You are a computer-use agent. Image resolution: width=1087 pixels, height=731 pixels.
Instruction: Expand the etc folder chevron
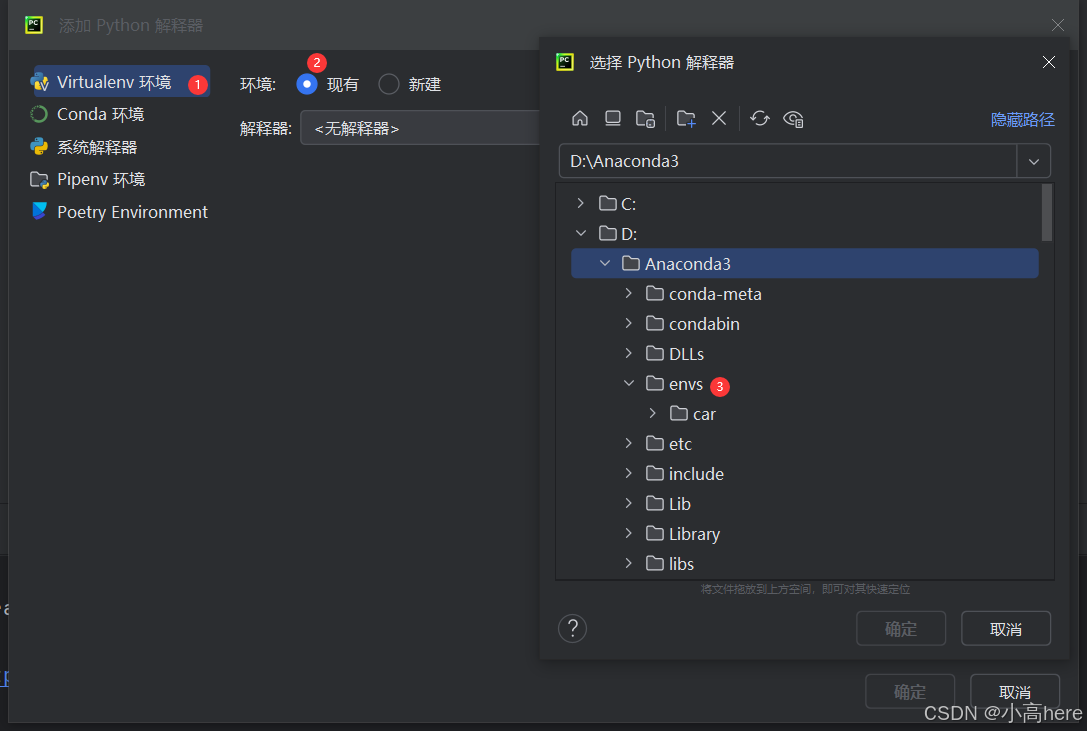[629, 443]
